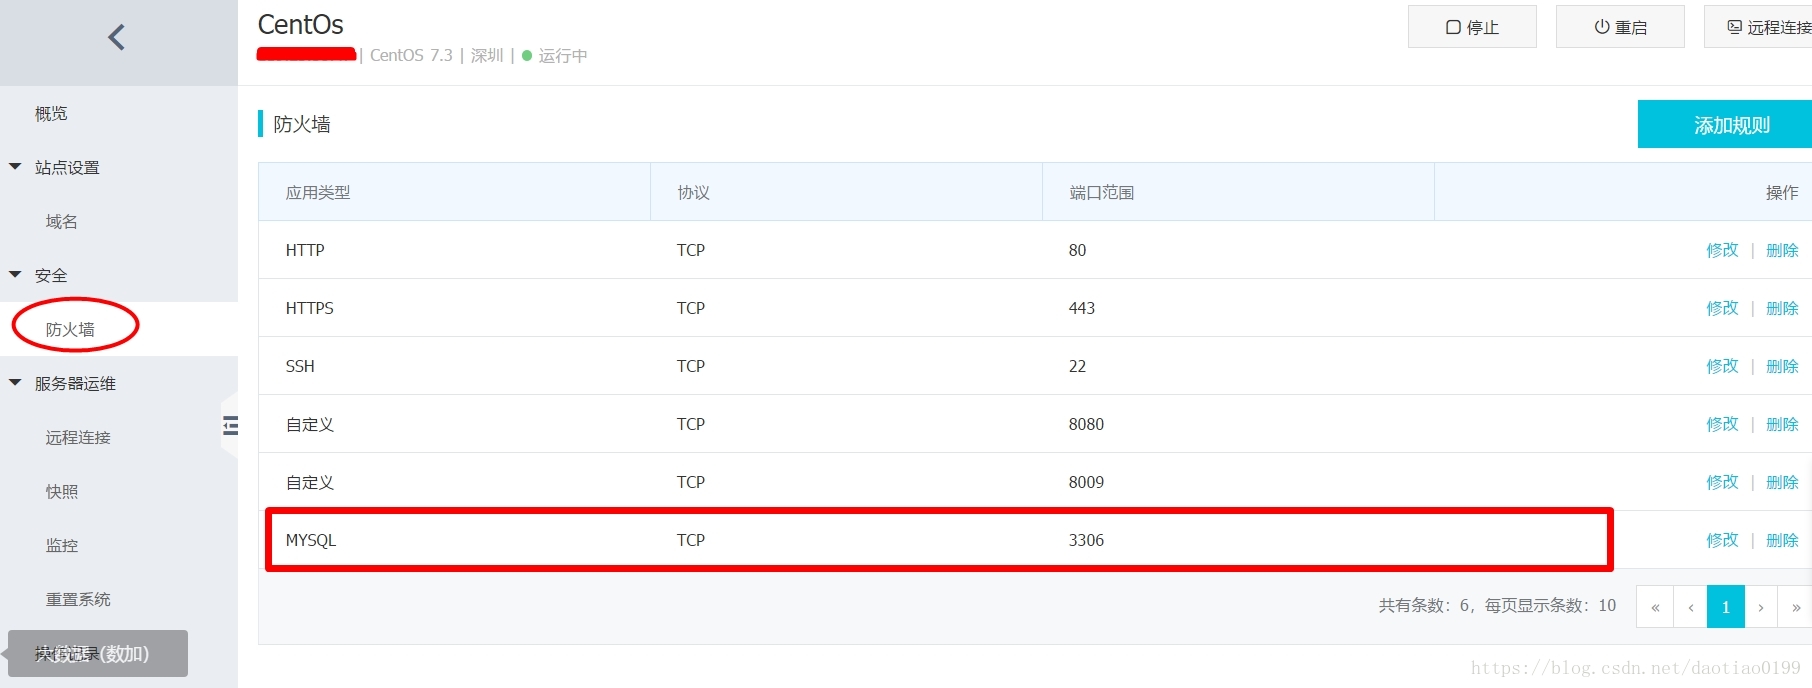This screenshot has height=688, width=1812.
Task: Jump to first page with « button
Action: click(1655, 607)
